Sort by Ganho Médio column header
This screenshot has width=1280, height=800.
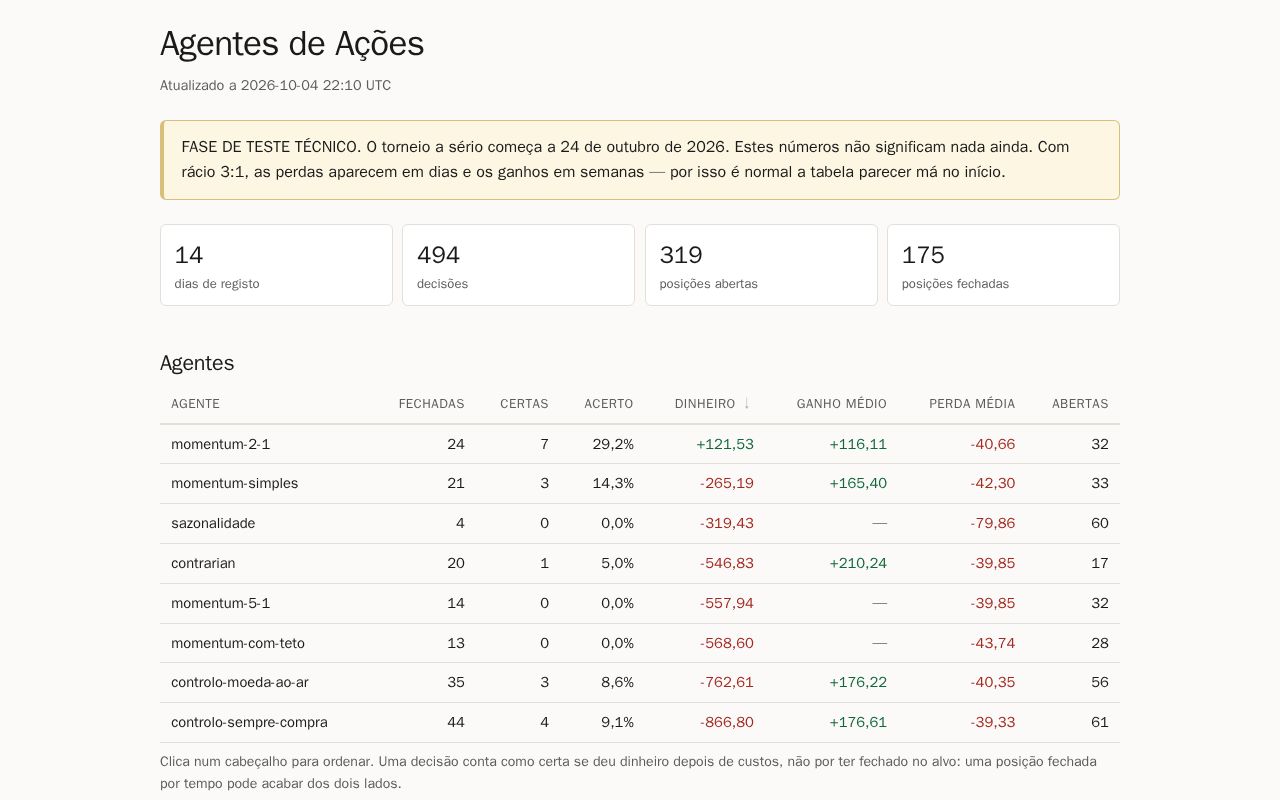(841, 404)
